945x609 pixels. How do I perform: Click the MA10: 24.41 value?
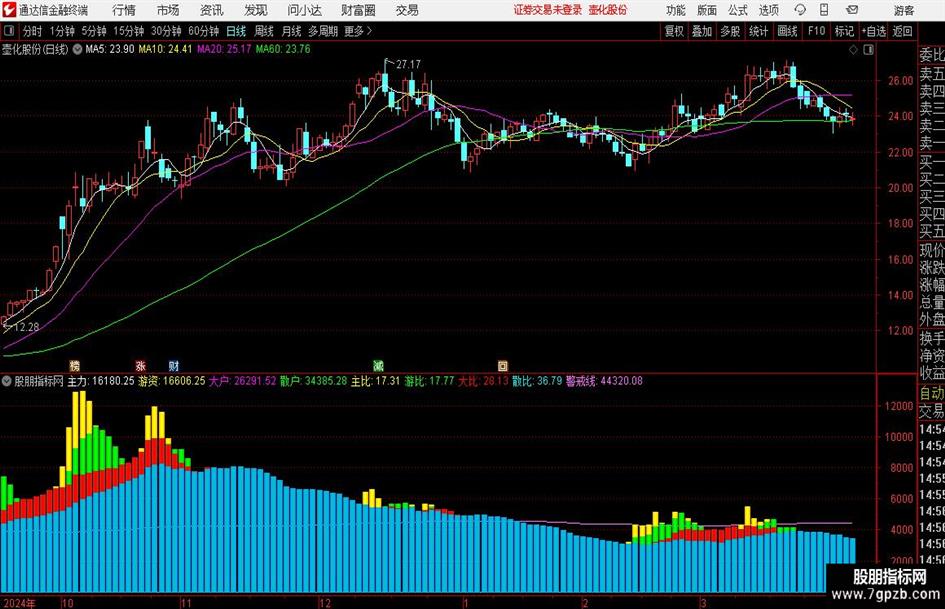166,49
